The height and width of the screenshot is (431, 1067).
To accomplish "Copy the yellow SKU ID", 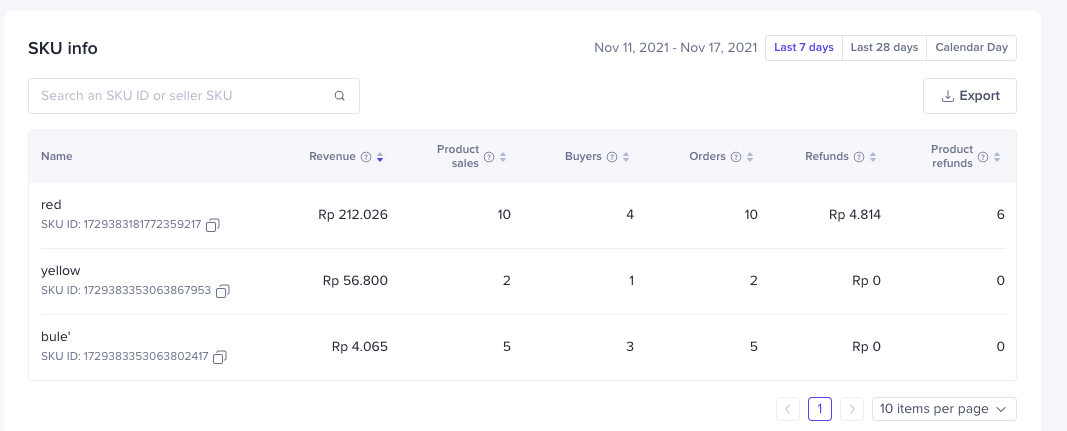I will point(223,291).
